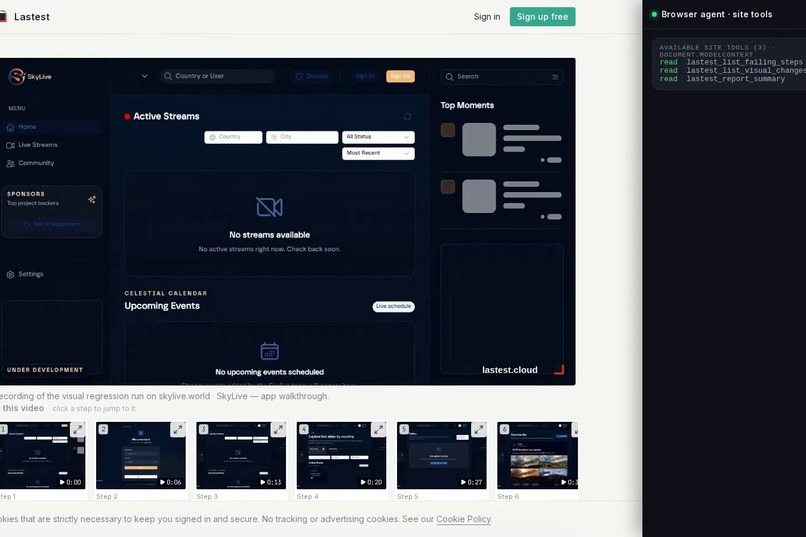Click the calendar icon above No upcoming events
The width and height of the screenshot is (806, 537).
click(269, 351)
